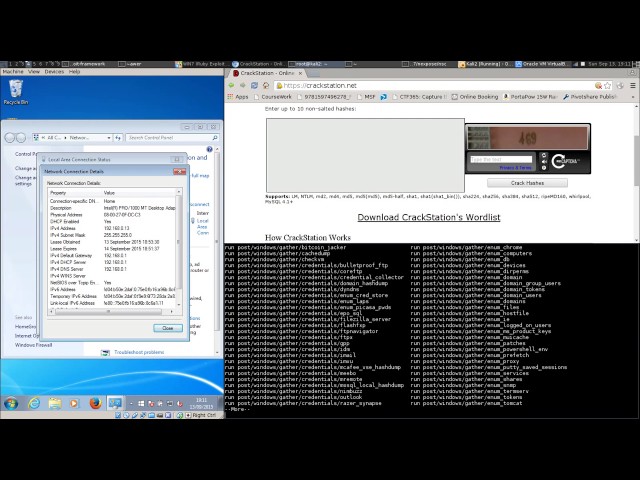Close the CrackStation browser tab
Viewport: 640px width, 480px height.
(x=300, y=73)
